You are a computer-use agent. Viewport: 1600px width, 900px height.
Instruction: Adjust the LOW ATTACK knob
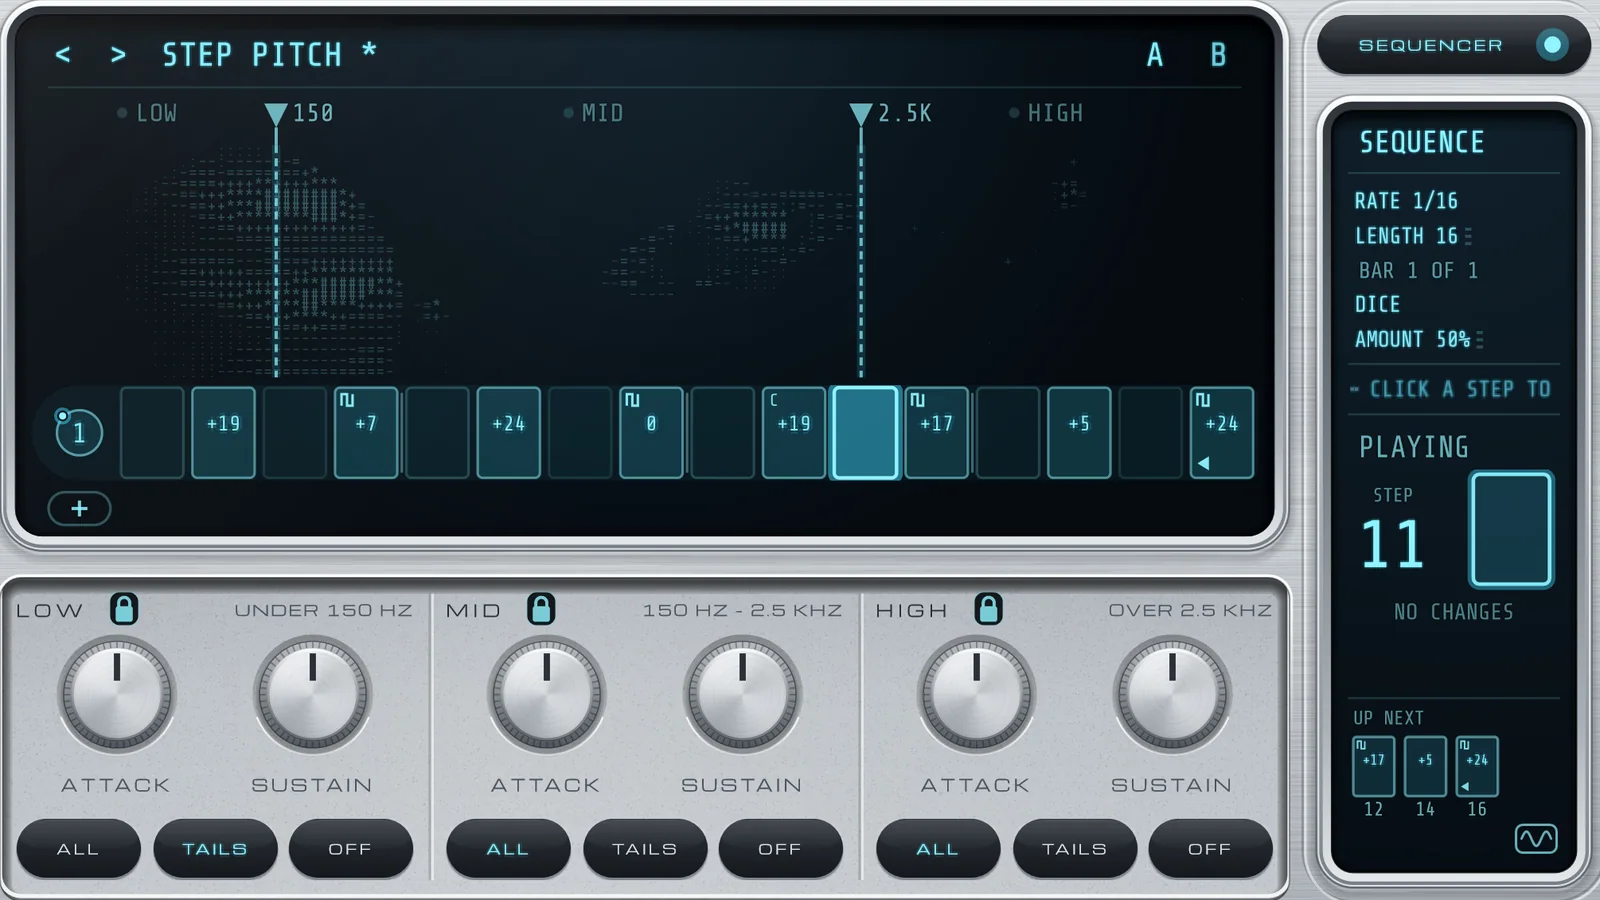tap(117, 694)
